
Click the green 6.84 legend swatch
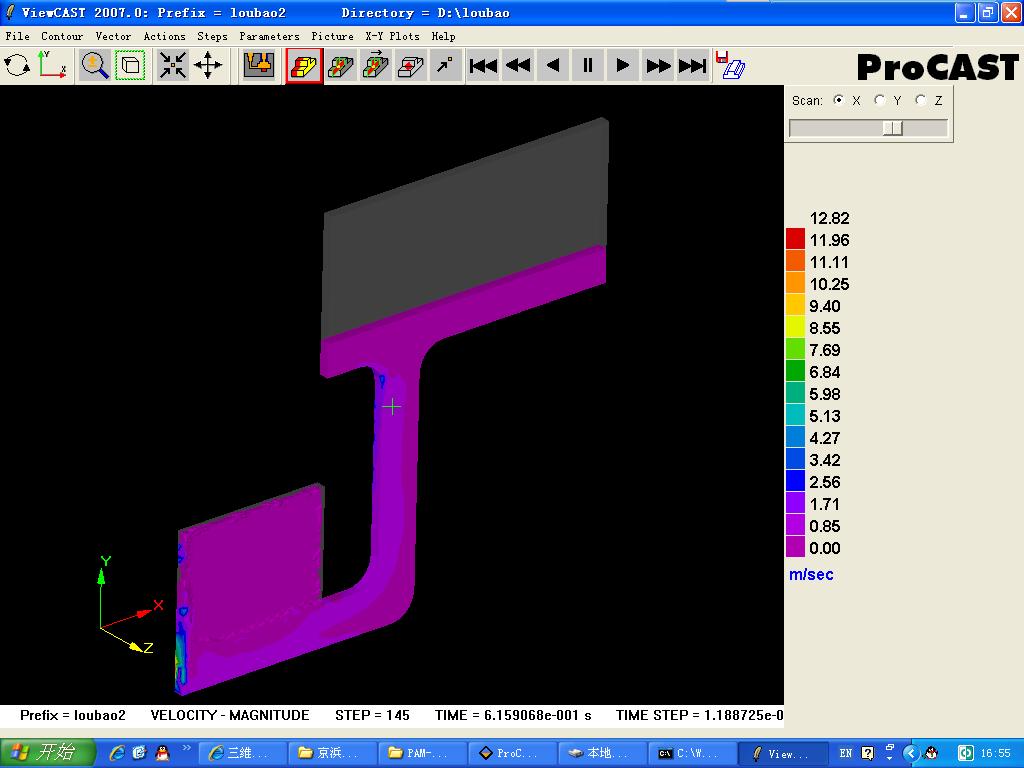(795, 370)
